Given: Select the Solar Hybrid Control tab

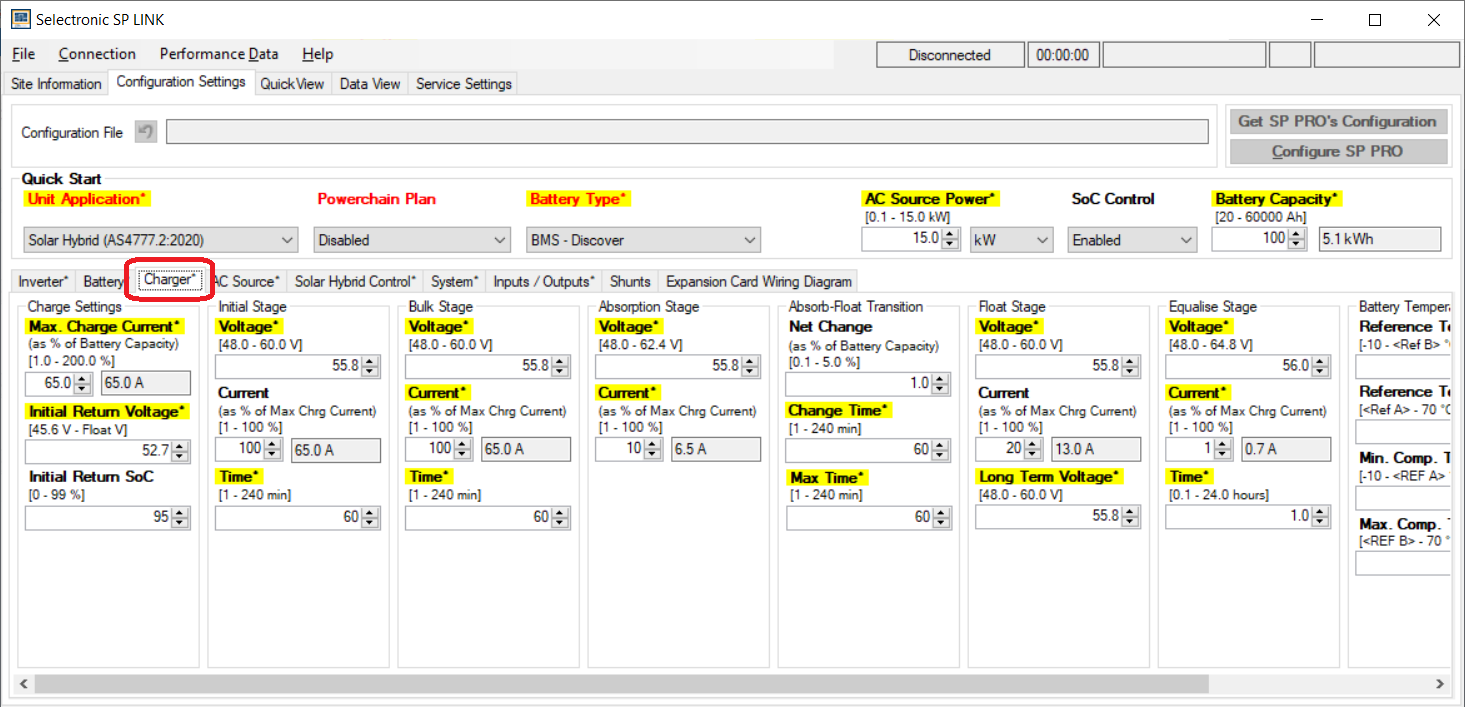Looking at the screenshot, I should point(355,282).
